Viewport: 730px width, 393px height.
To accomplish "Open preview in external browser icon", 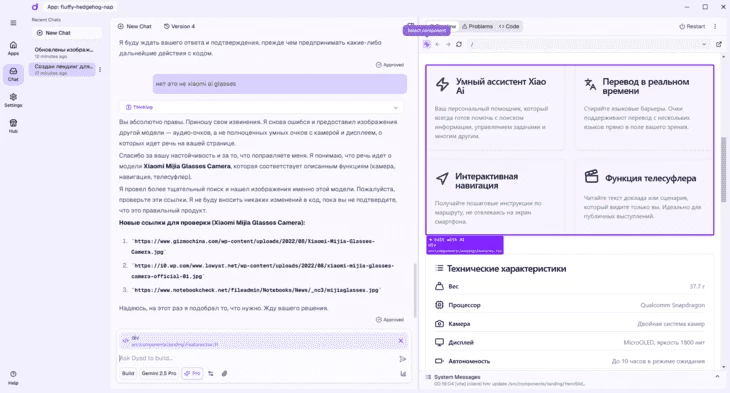I will [718, 44].
